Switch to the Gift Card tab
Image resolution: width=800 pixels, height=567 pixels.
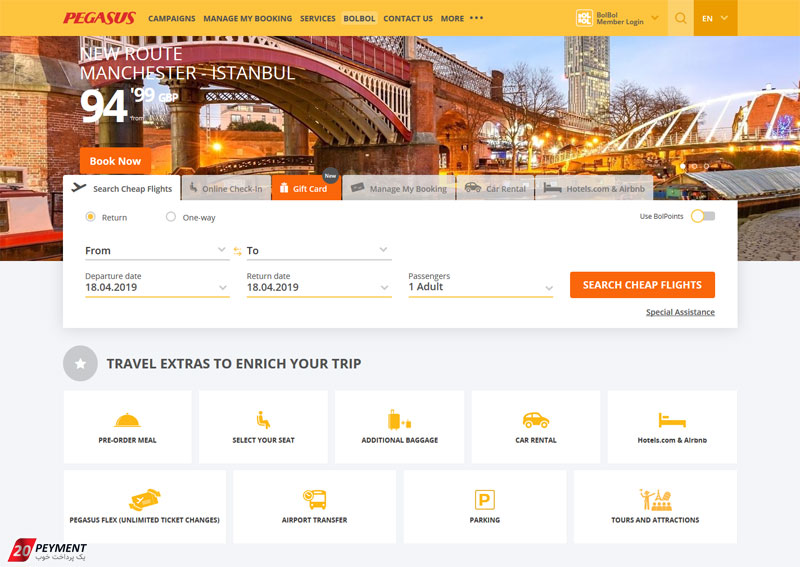(306, 188)
